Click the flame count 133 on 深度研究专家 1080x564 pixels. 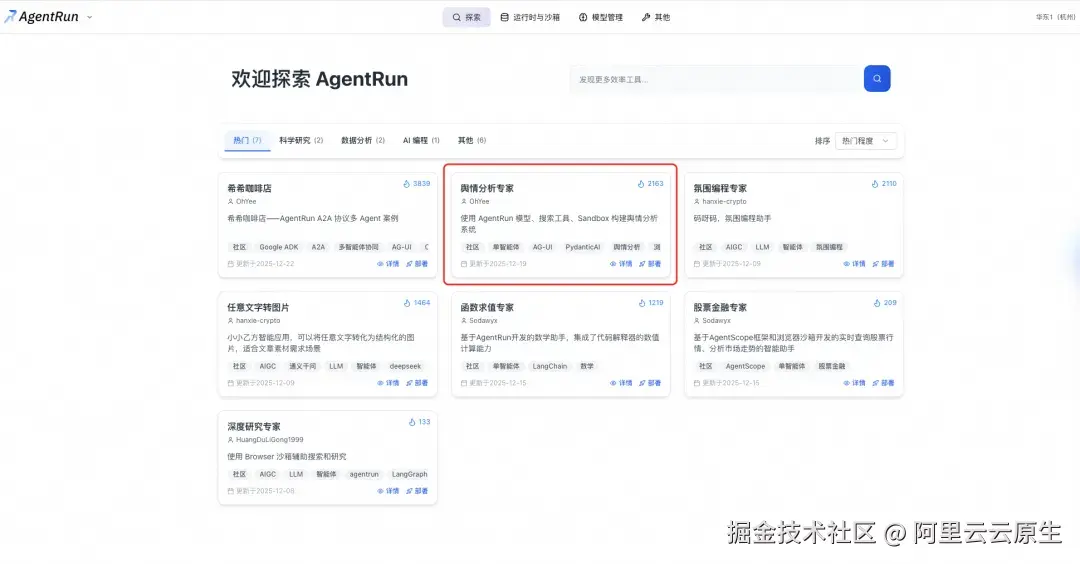tap(419, 422)
